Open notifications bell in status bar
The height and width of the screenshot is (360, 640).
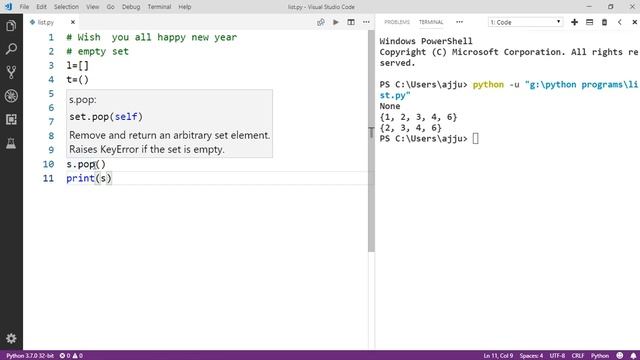(x=633, y=356)
